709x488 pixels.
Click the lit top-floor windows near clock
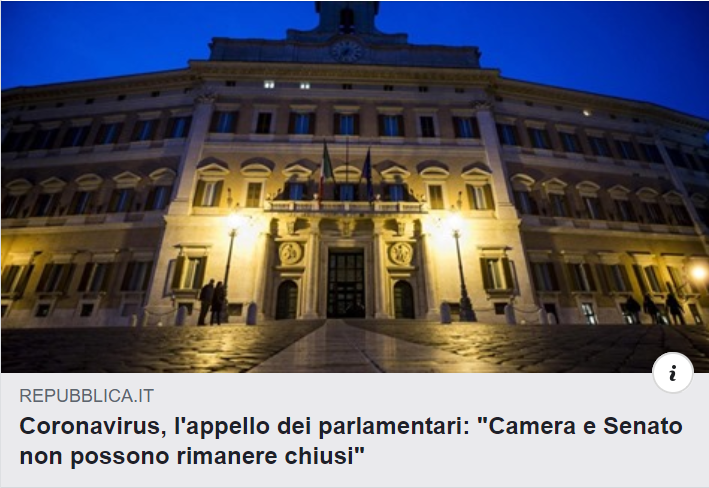pos(287,85)
